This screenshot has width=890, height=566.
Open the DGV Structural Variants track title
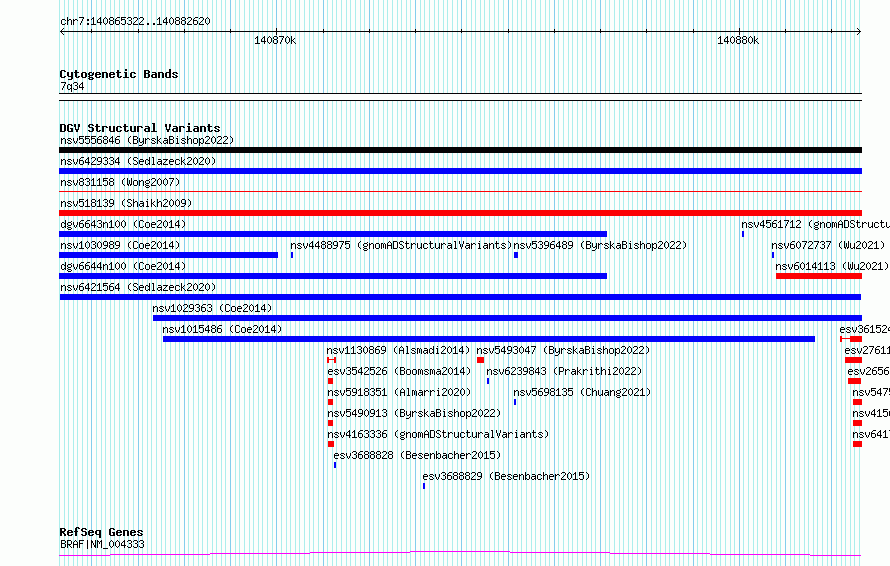(140, 128)
